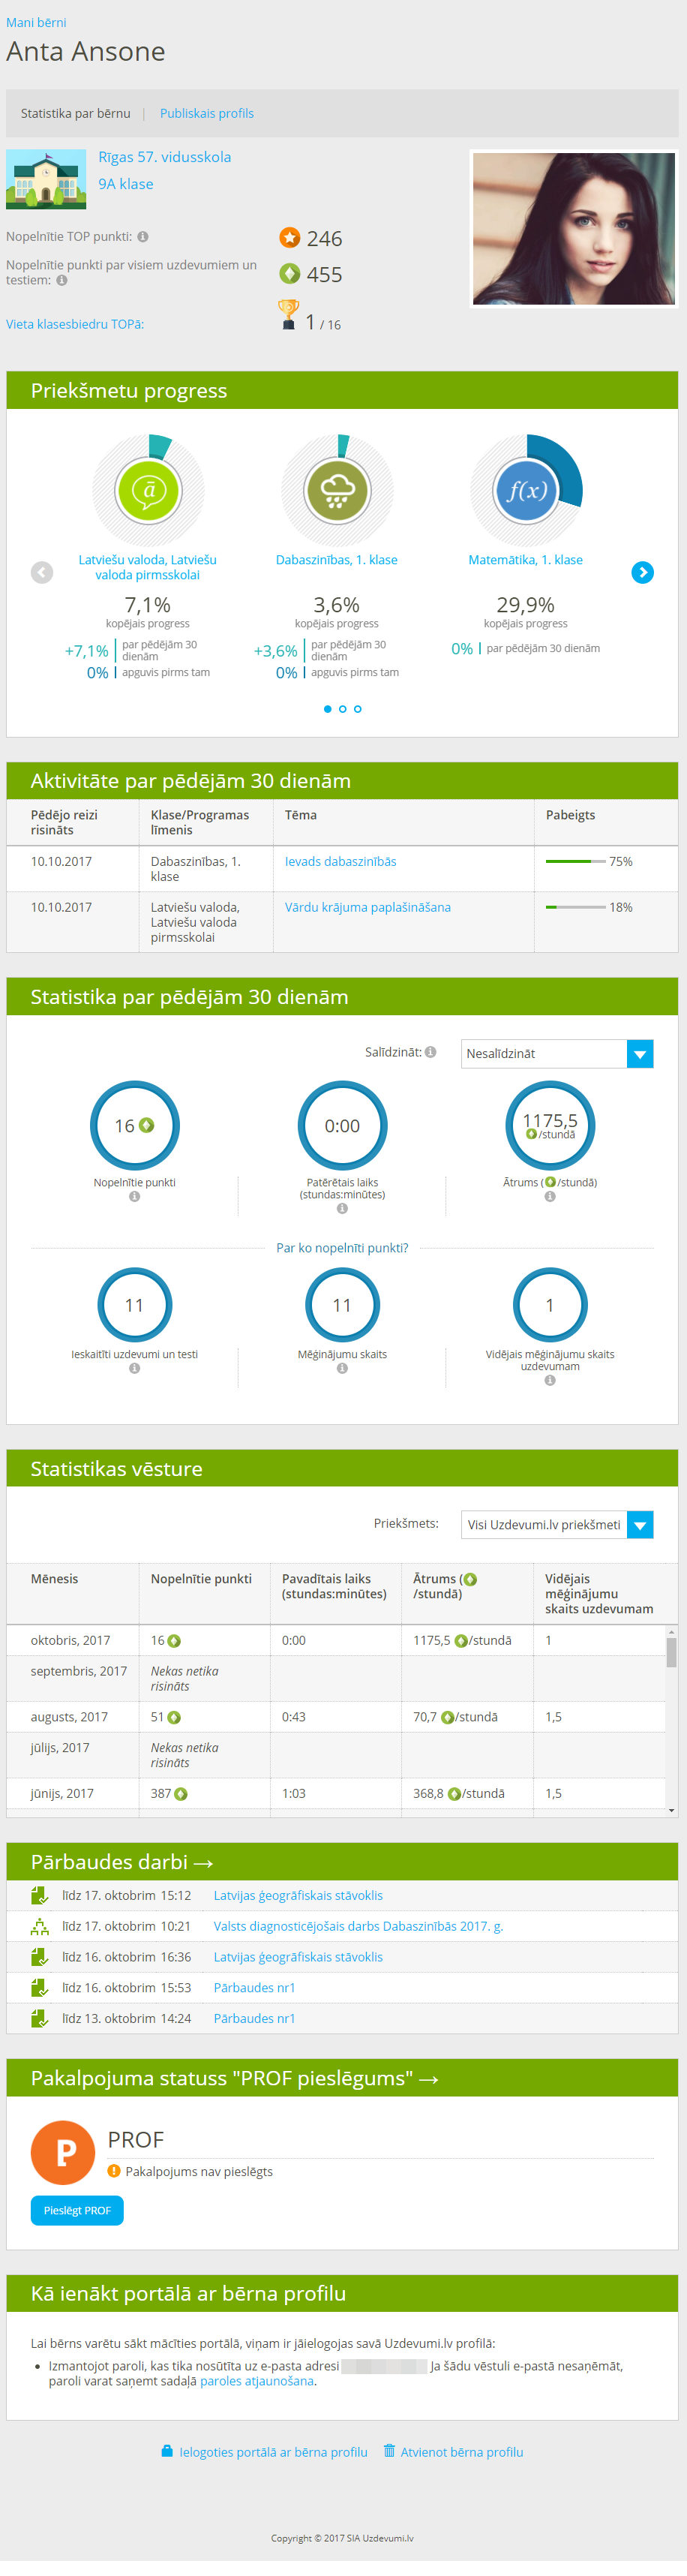The image size is (687, 2576).
Task: Click the oktobris, 2017 month cell
Action: pyautogui.click(x=72, y=1640)
